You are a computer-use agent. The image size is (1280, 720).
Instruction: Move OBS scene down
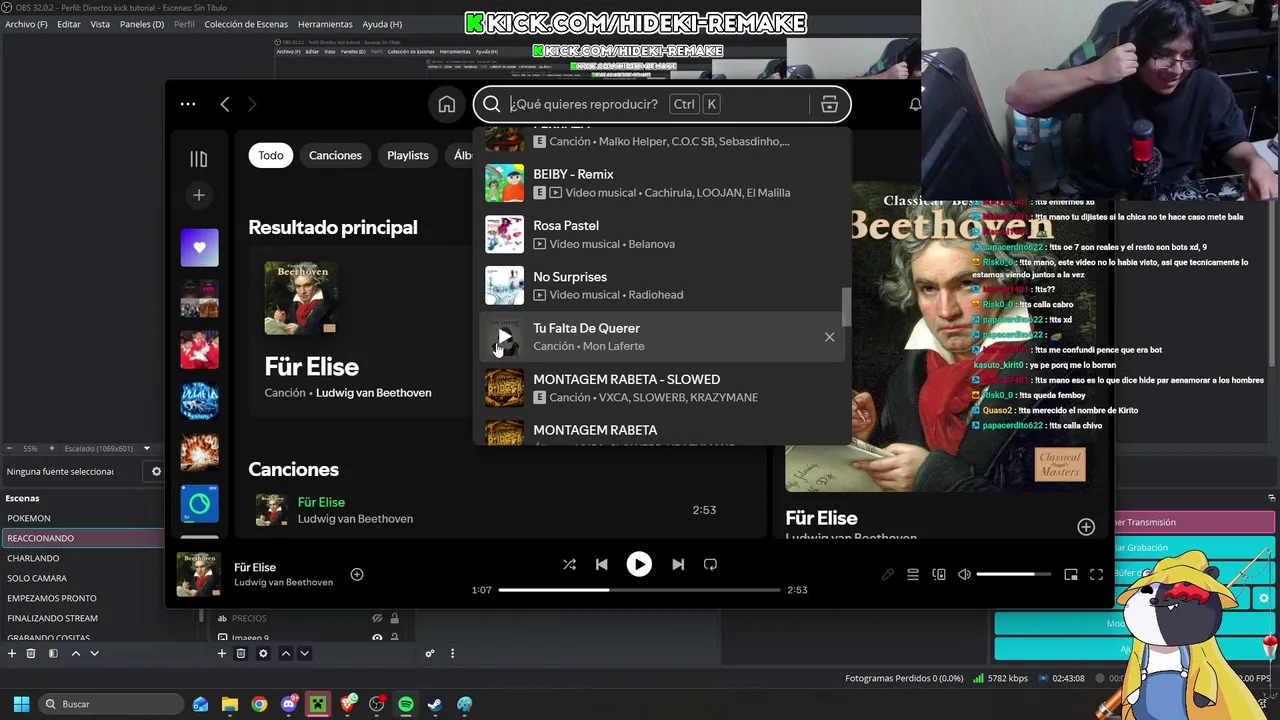pos(94,653)
